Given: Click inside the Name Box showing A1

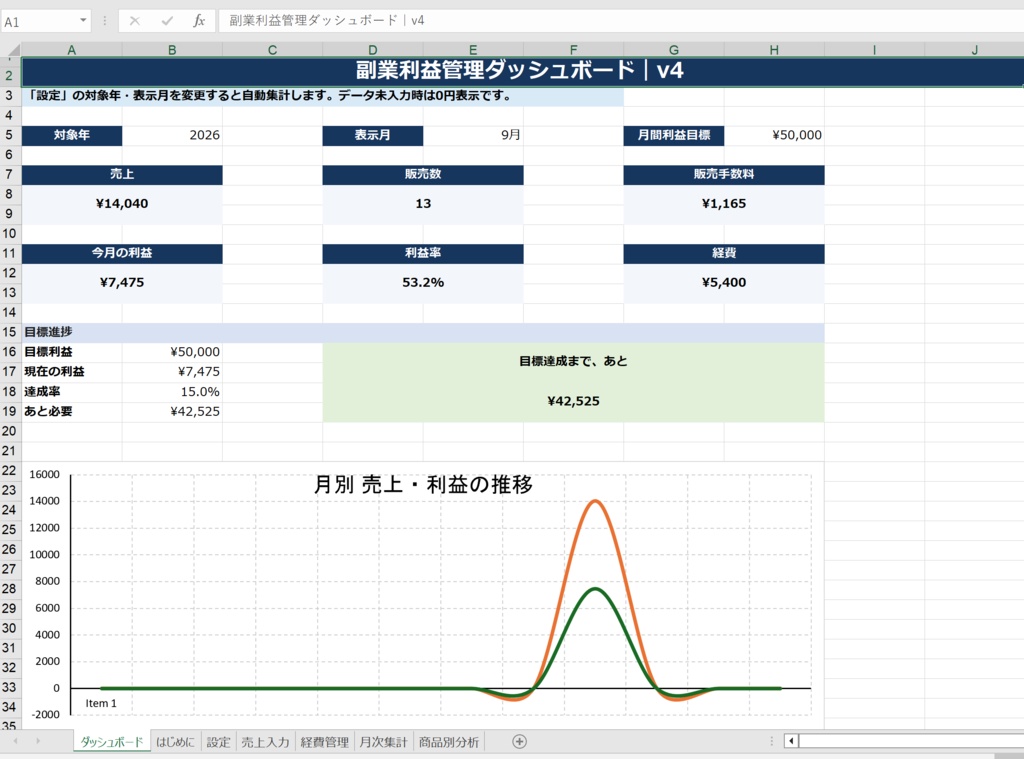Looking at the screenshot, I should [x=39, y=21].
